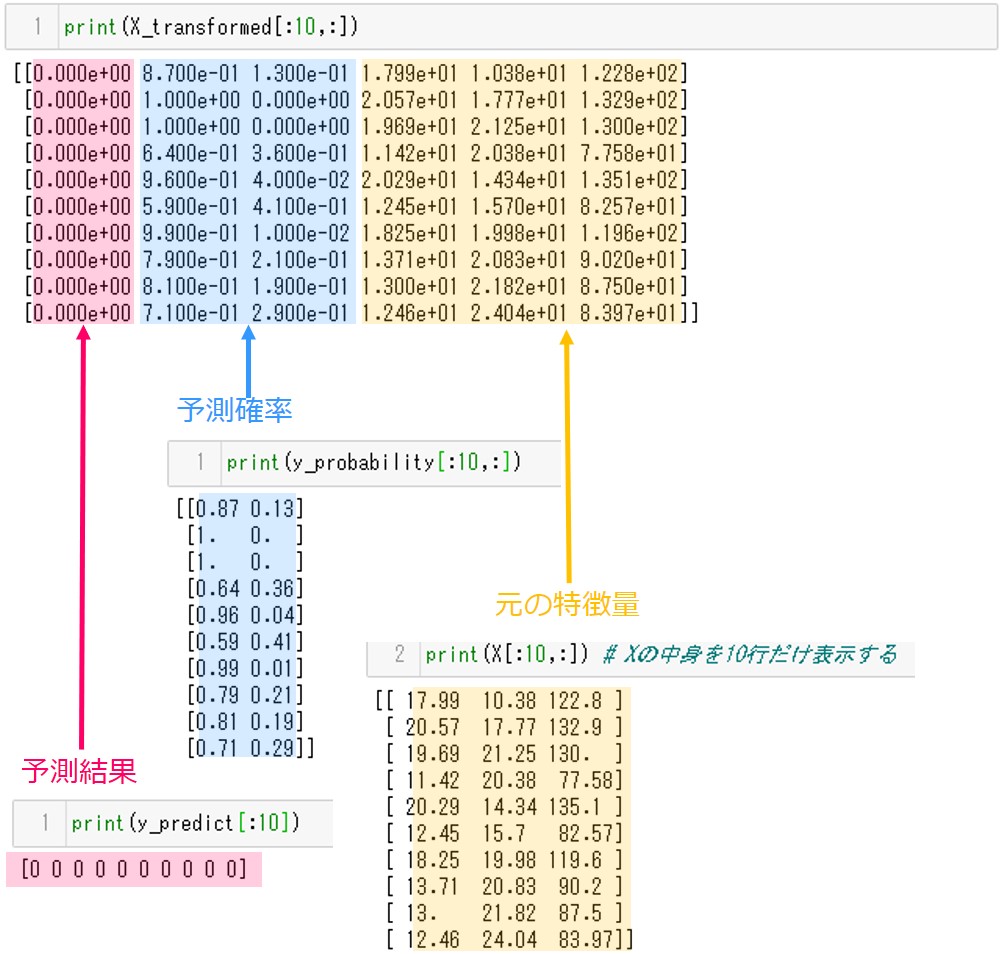Click the print(y_probability[:10,:]) code cell
Image resolution: width=1000 pixels, height=954 pixels.
[x=374, y=462]
